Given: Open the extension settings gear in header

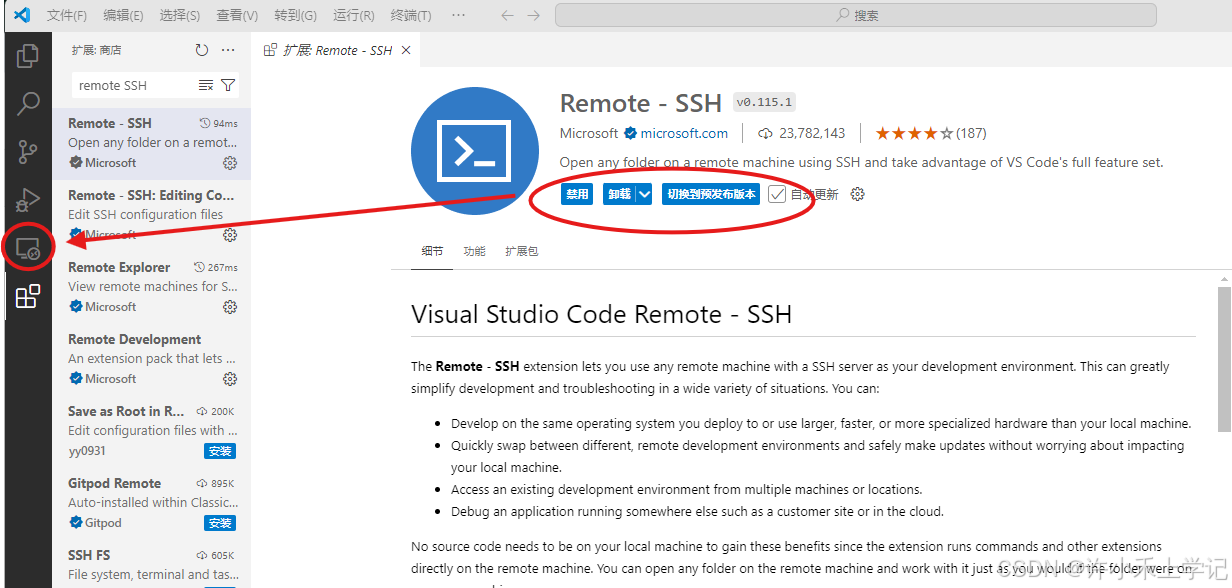Looking at the screenshot, I should pyautogui.click(x=857, y=194).
